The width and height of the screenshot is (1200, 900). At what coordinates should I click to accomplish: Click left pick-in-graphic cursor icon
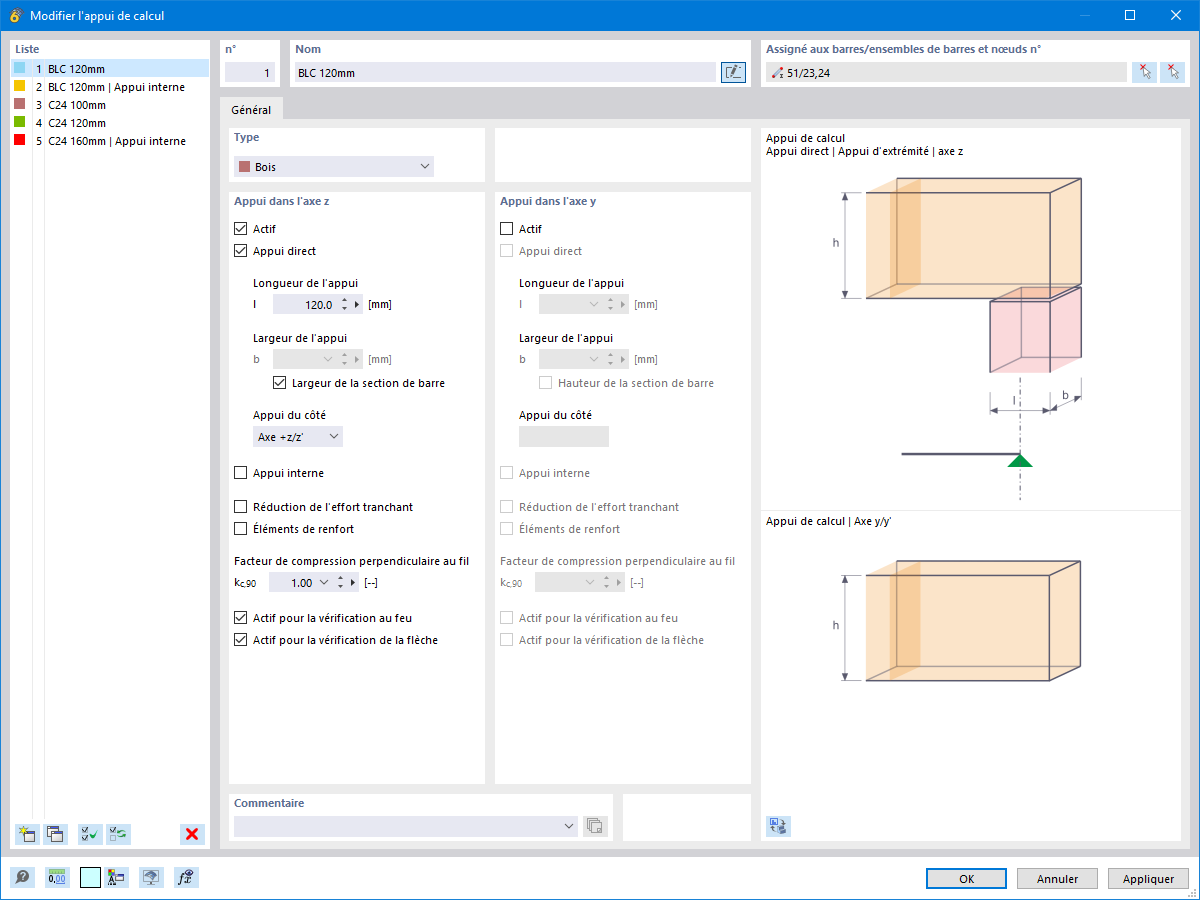tap(1144, 72)
